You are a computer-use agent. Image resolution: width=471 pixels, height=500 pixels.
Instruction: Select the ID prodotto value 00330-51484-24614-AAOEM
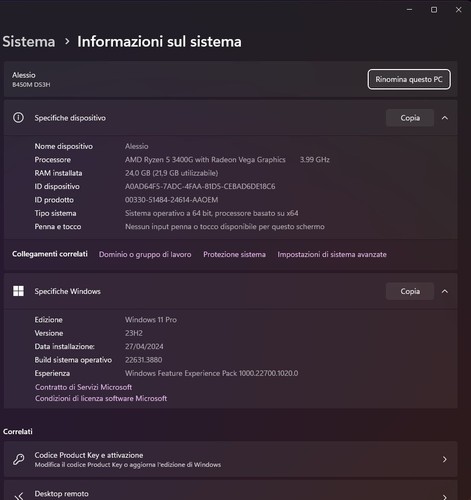point(171,200)
